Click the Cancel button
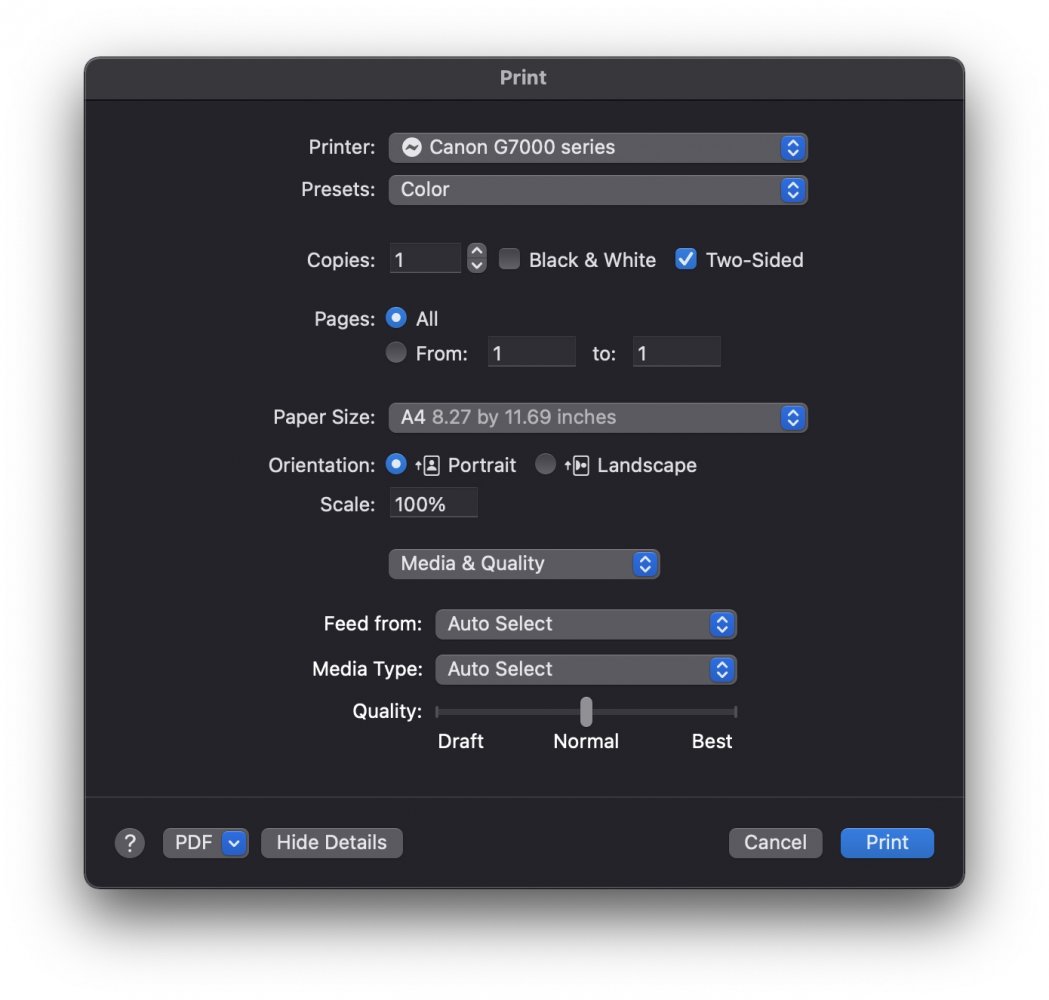Screen dimensions: 1049x1000 (x=775, y=843)
